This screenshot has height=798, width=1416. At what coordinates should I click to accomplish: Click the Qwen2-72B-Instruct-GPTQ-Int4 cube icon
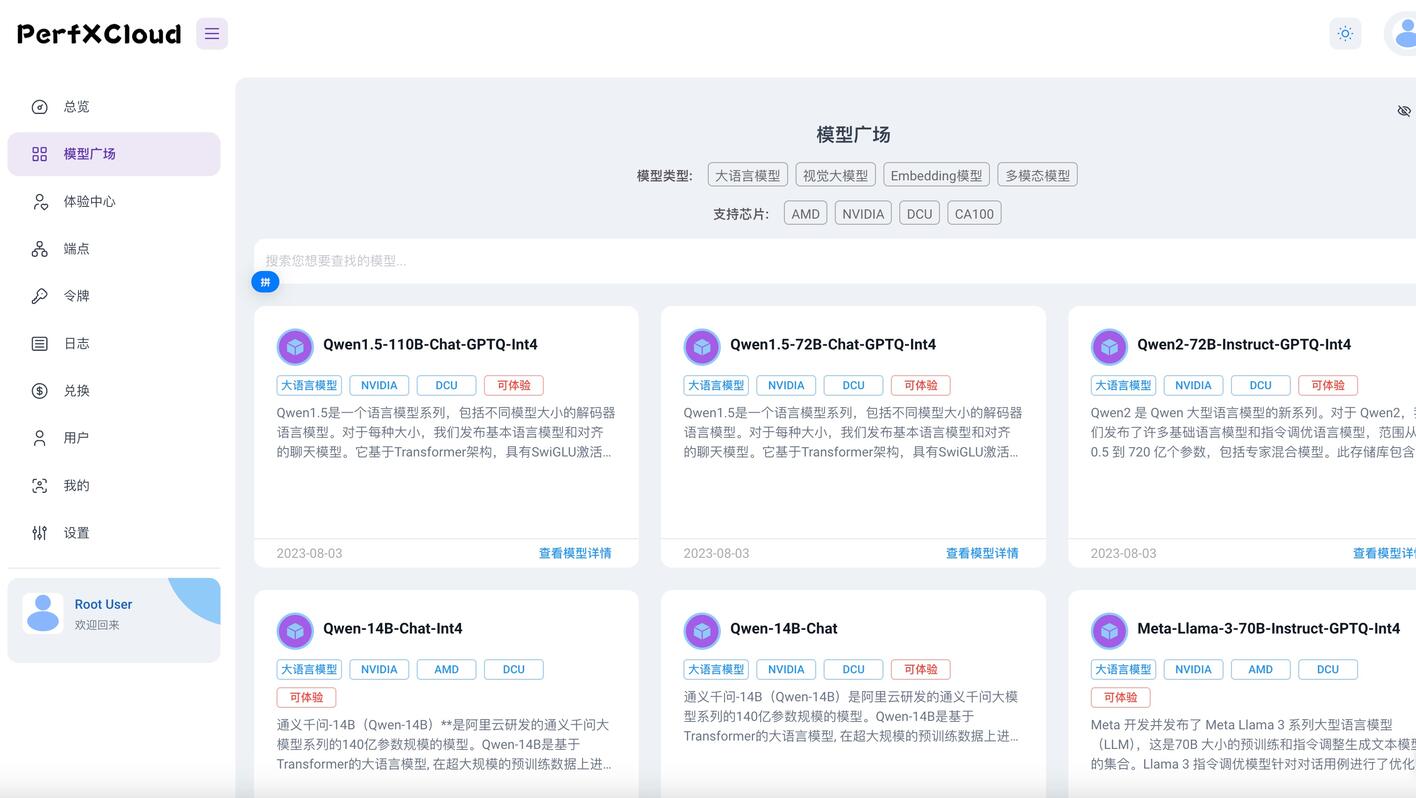click(x=1109, y=347)
